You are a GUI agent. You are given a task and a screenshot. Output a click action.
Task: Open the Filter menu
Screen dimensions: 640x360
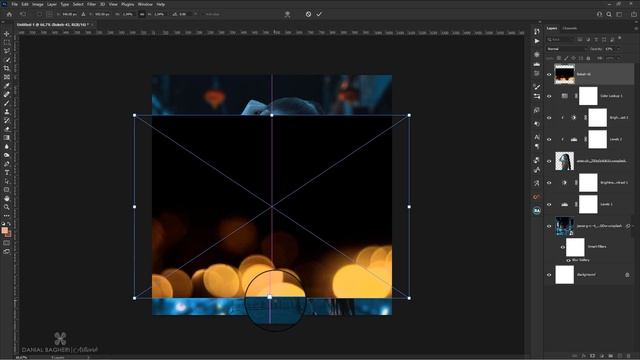pos(91,4)
